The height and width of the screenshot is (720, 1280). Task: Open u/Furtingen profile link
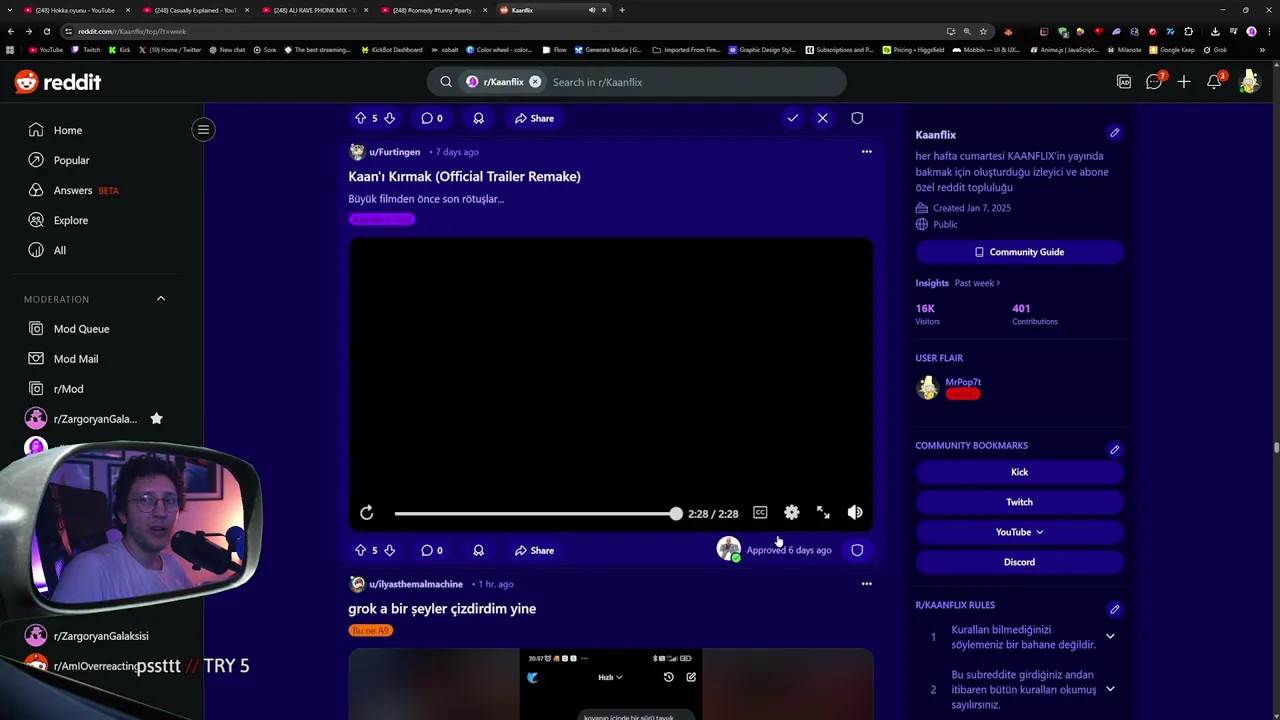click(x=394, y=152)
